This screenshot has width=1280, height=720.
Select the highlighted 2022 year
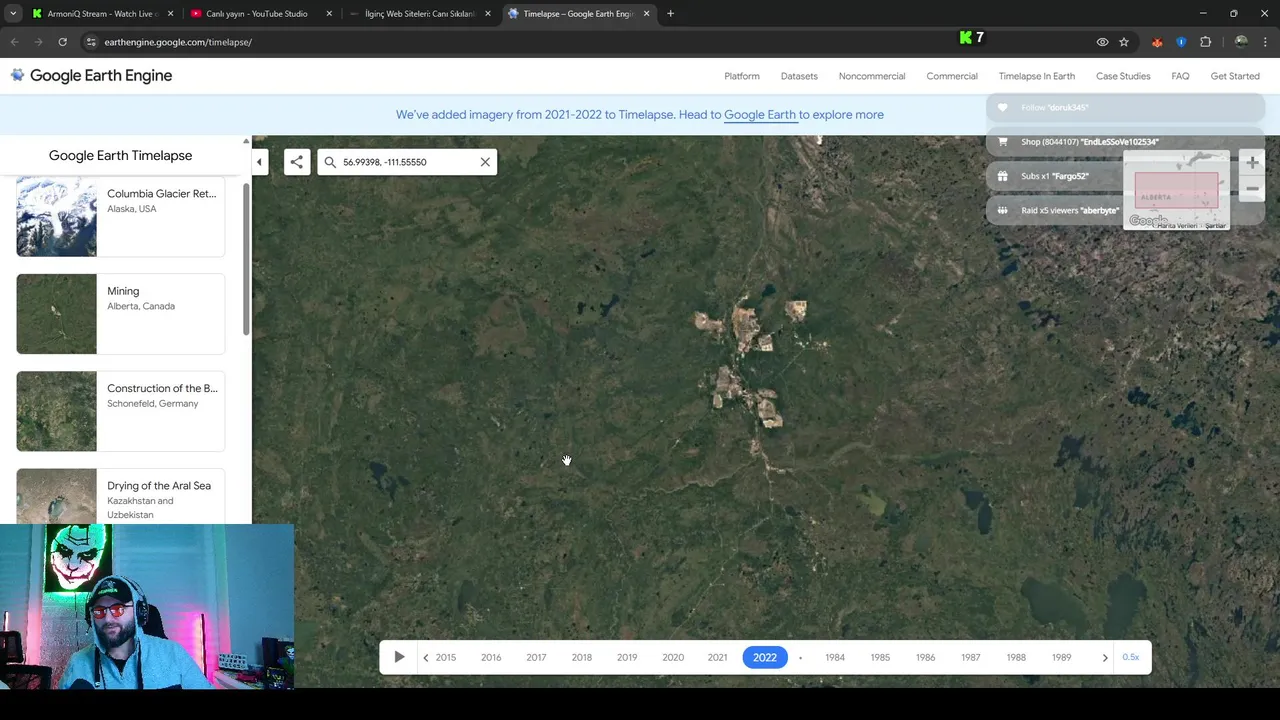point(765,657)
